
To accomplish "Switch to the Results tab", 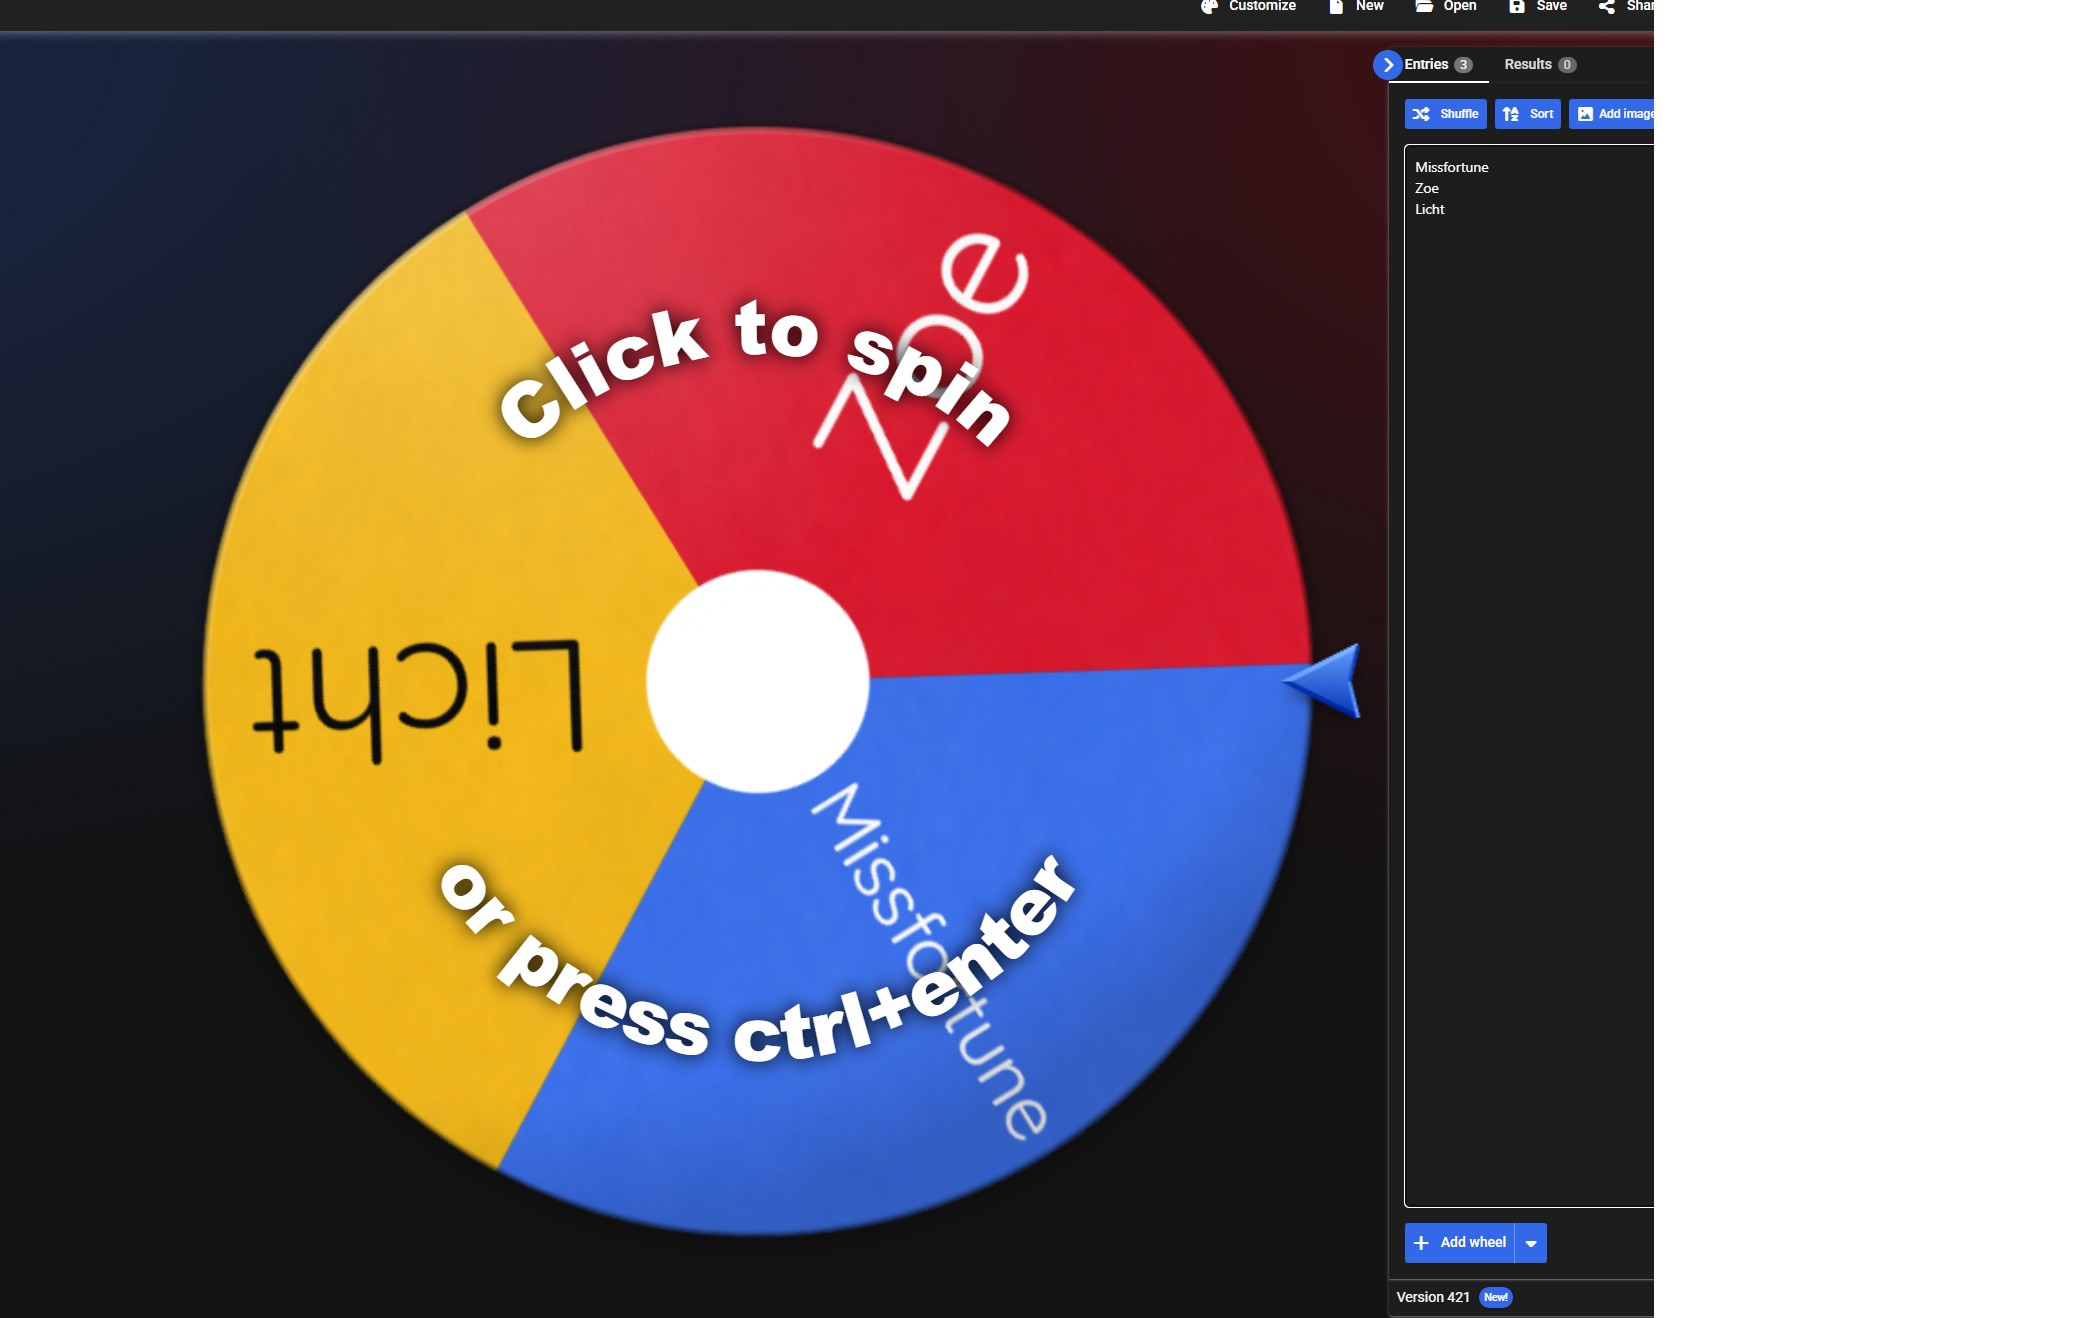I will 1540,65.
